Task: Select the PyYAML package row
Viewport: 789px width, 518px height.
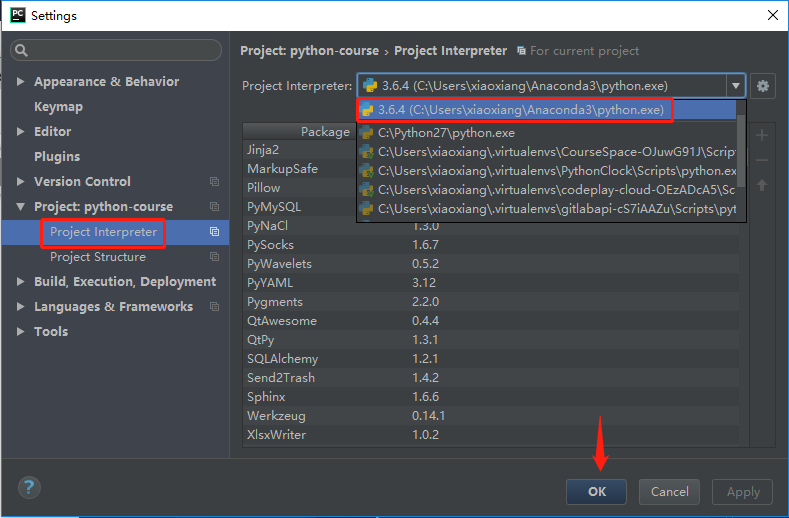Action: 491,283
